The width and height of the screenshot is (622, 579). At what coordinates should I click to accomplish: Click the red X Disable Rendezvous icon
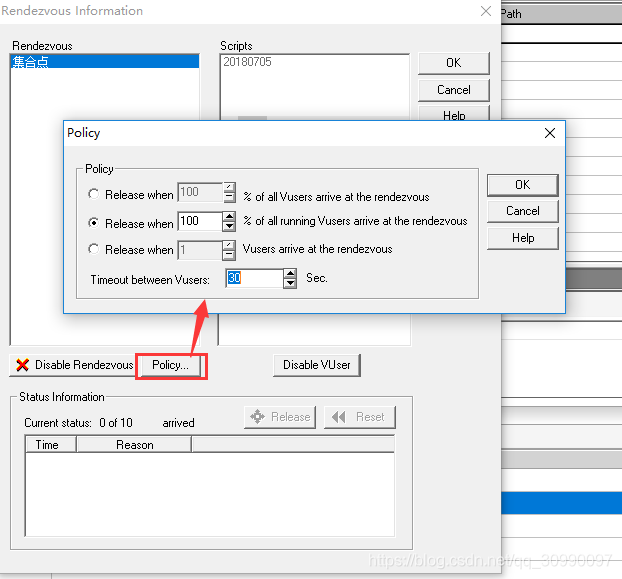[x=22, y=365]
